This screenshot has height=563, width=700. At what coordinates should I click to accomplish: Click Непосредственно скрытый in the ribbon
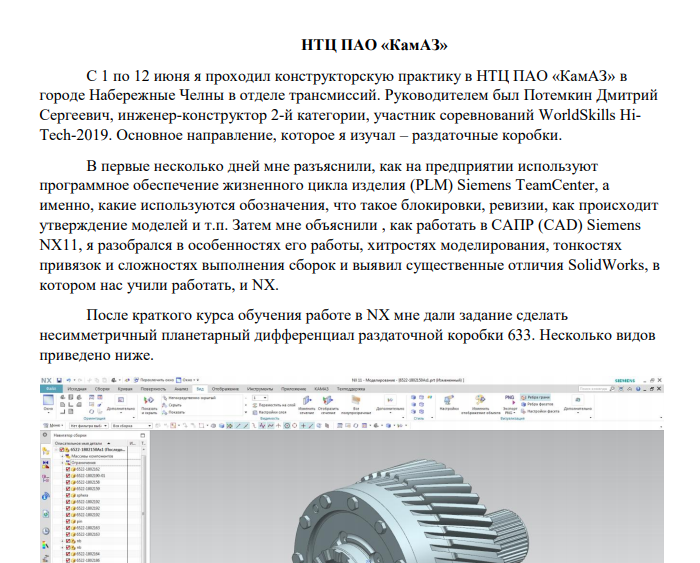[189, 398]
